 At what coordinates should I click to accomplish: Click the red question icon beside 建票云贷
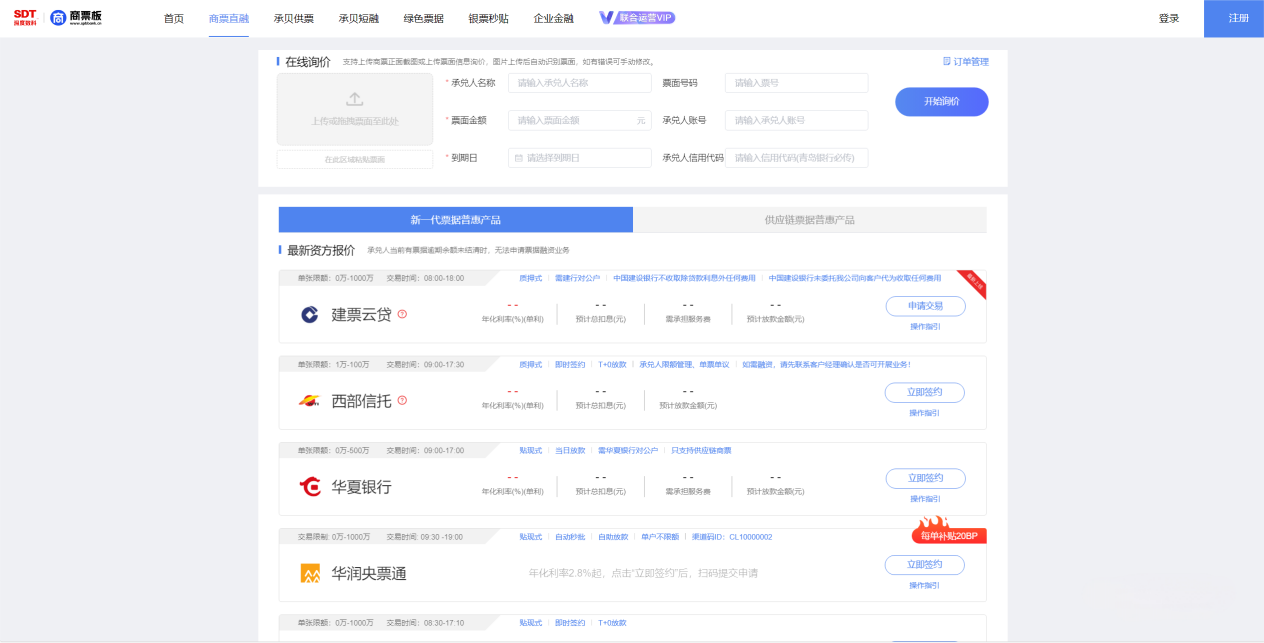coord(402,314)
